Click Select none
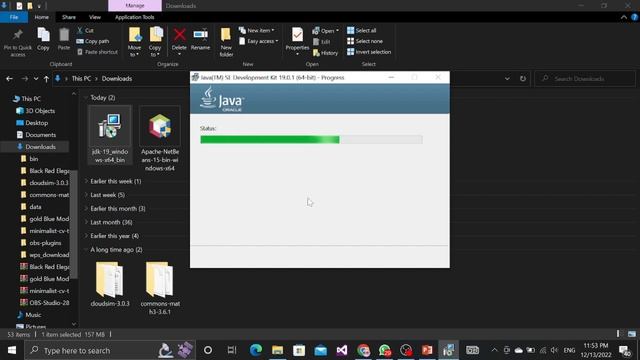The image size is (640, 360). [x=365, y=41]
